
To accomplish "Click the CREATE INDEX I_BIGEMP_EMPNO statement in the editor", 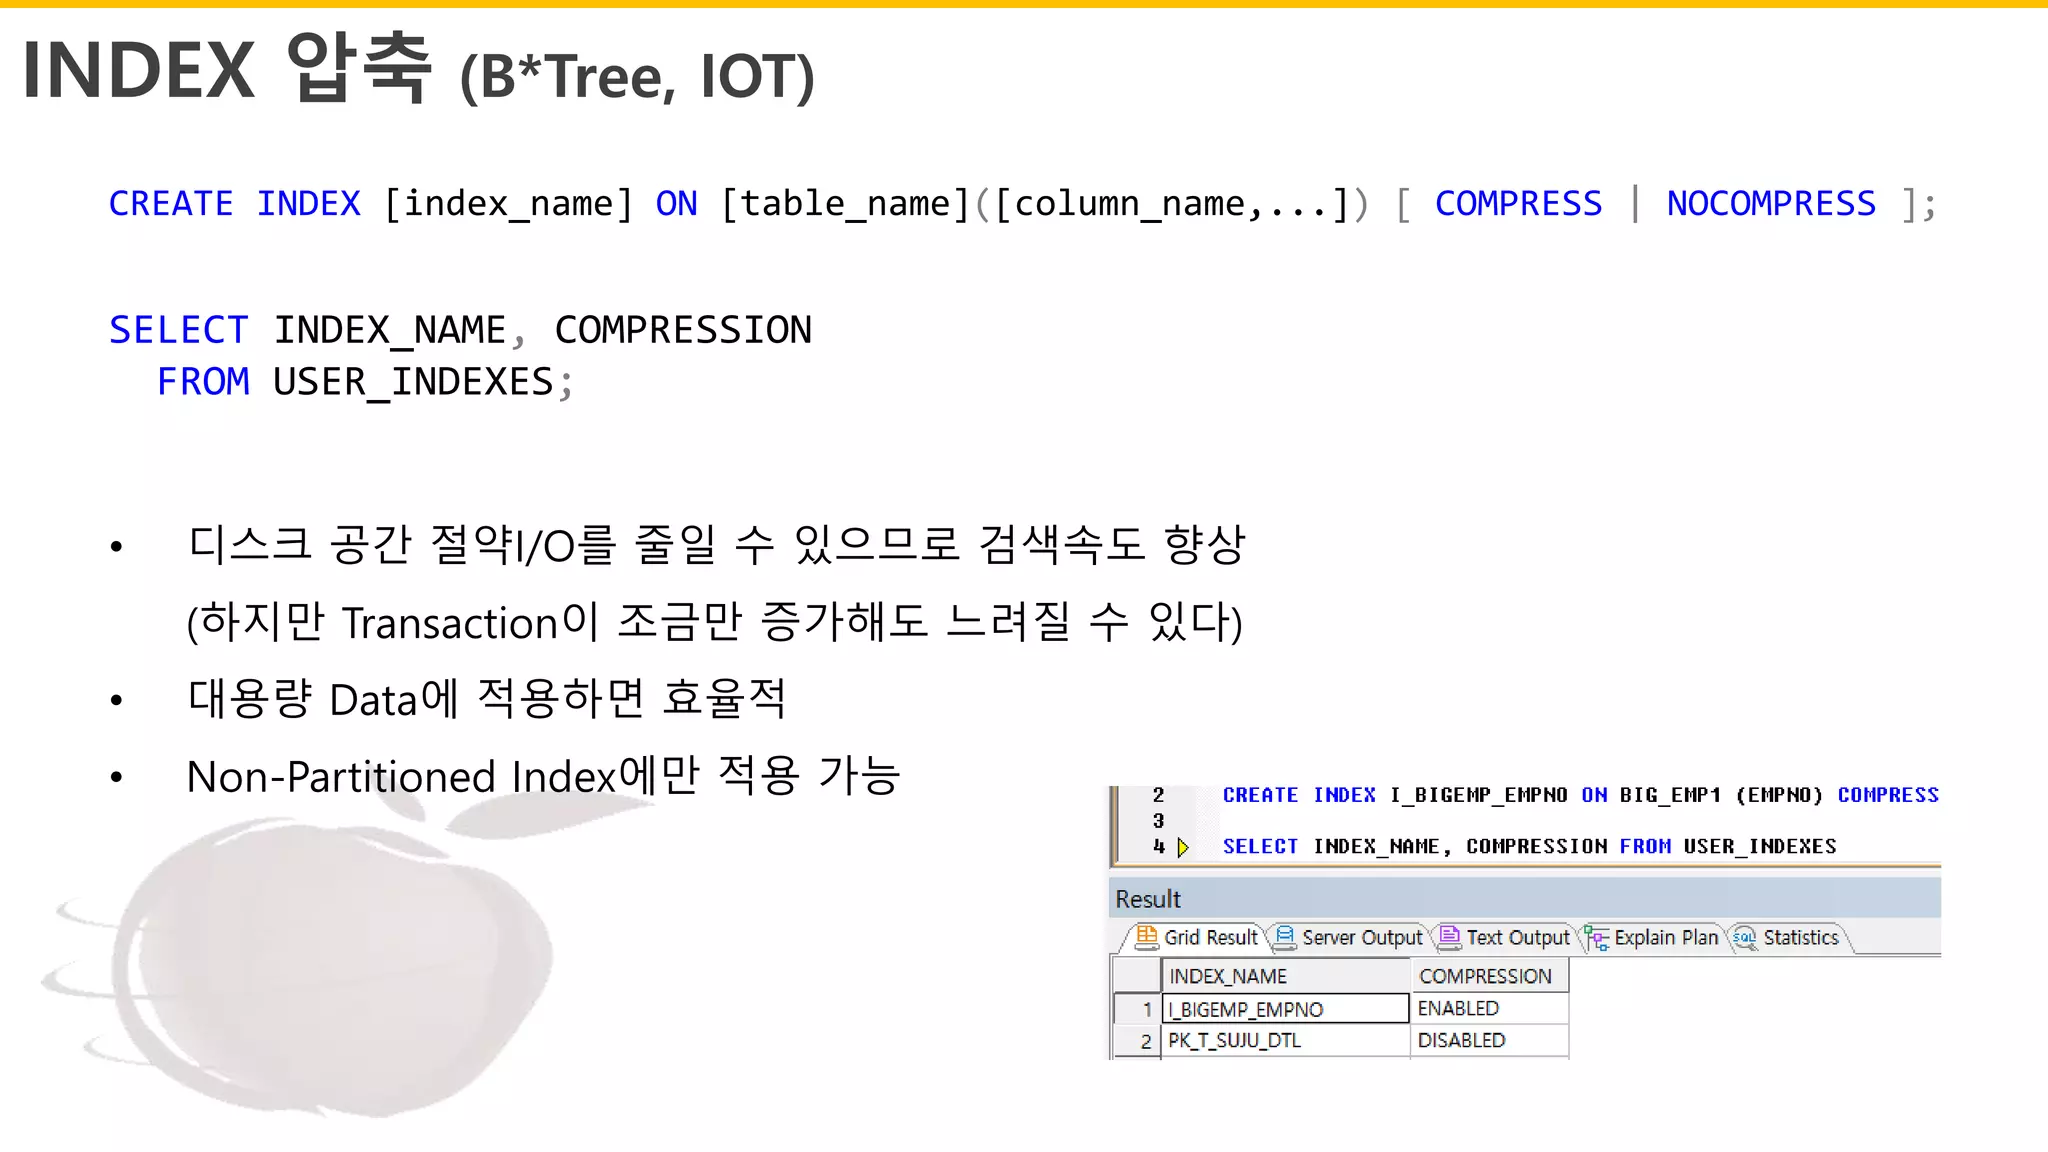I will 1580,795.
